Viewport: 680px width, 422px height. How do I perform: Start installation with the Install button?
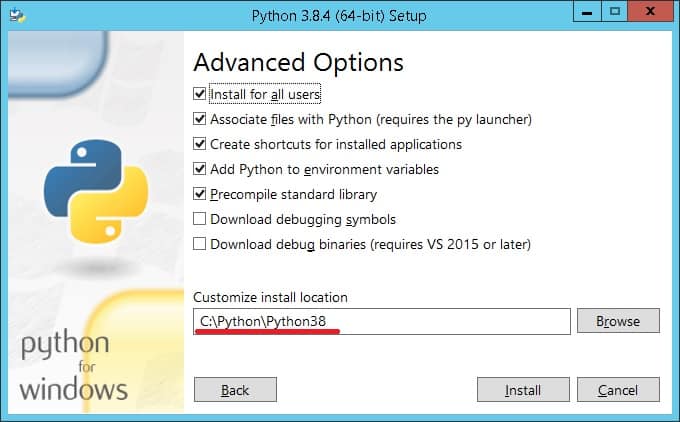pos(523,389)
